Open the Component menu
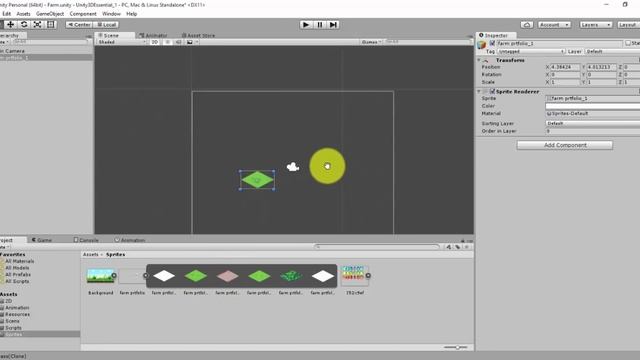The height and width of the screenshot is (360, 640). click(83, 14)
